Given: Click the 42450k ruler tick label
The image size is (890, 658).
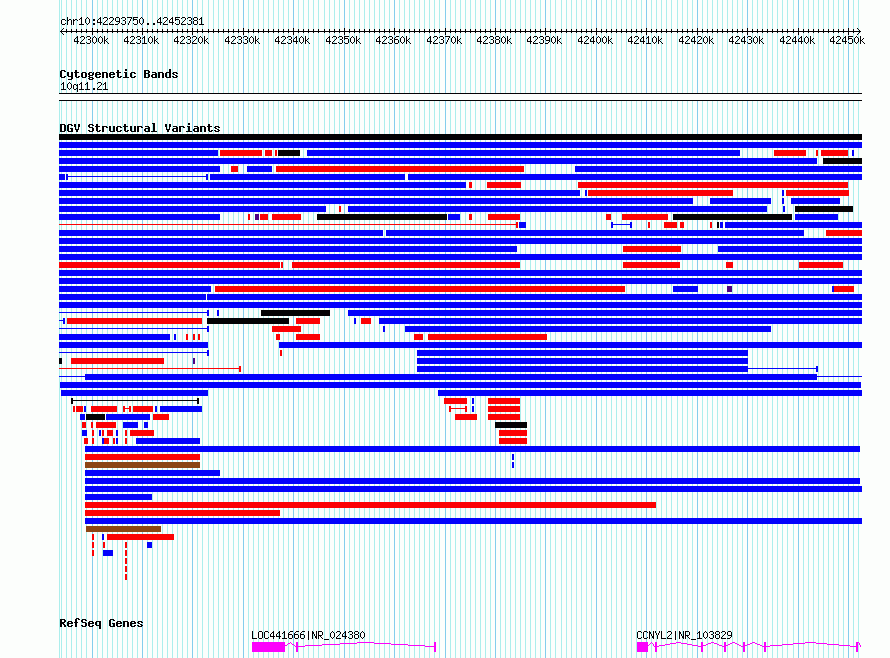Looking at the screenshot, I should click(x=847, y=40).
